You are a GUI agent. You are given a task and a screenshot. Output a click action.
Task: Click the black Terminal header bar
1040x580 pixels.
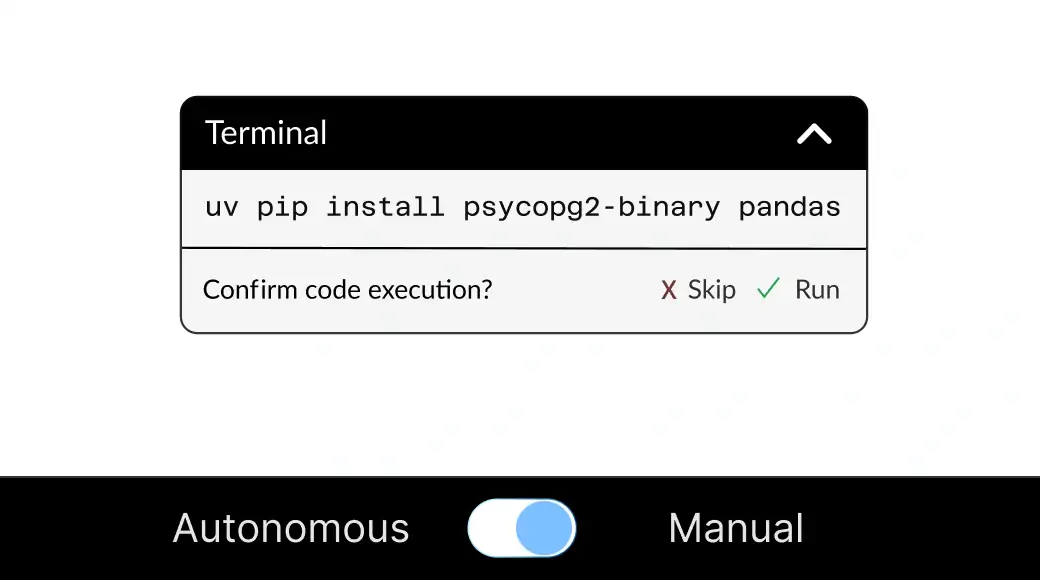pyautogui.click(x=523, y=133)
